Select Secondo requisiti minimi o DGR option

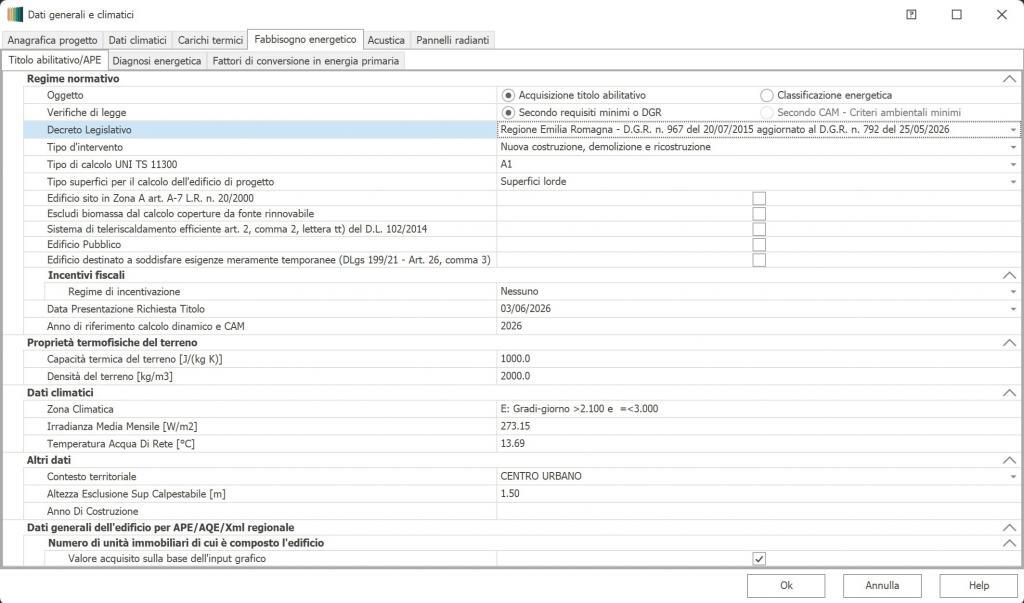pyautogui.click(x=508, y=112)
